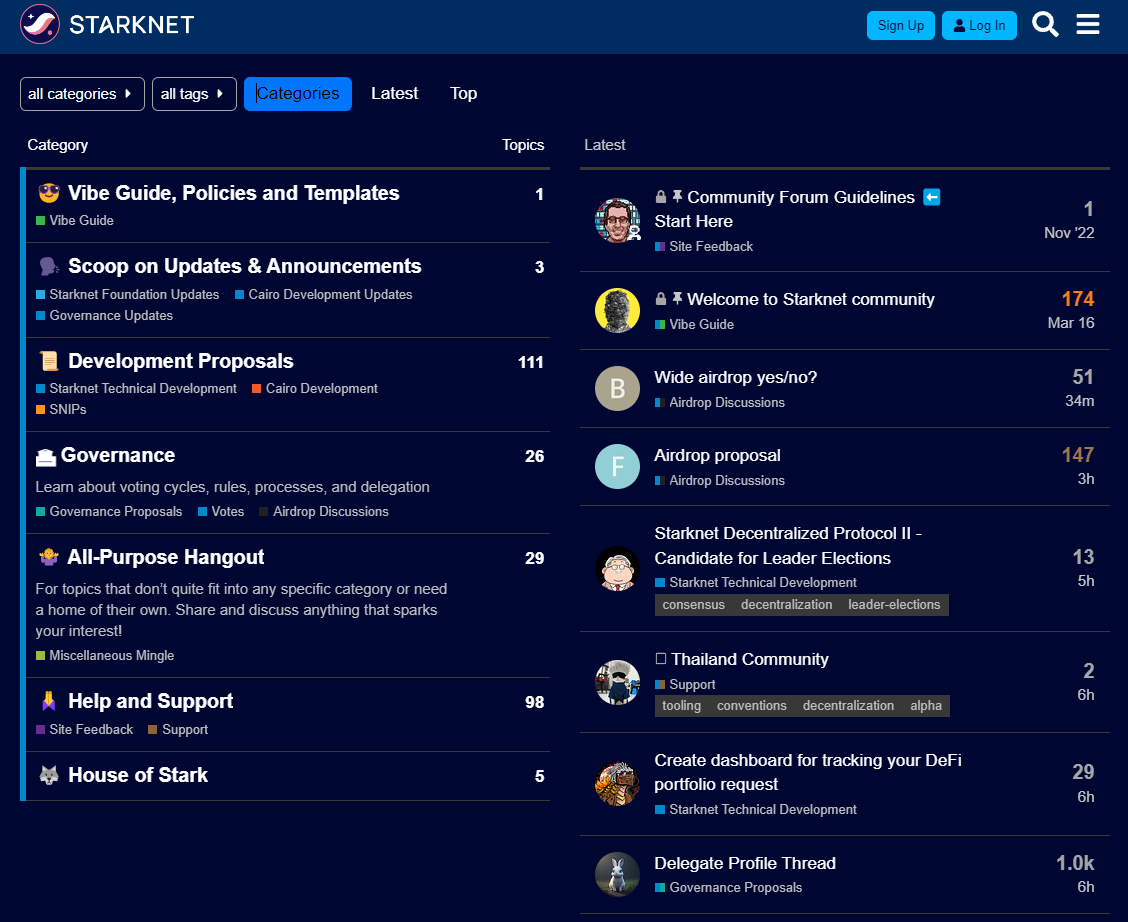This screenshot has width=1128, height=922.
Task: Click the left-arrow emoji after Community Forum Guidelines
Action: 932,197
